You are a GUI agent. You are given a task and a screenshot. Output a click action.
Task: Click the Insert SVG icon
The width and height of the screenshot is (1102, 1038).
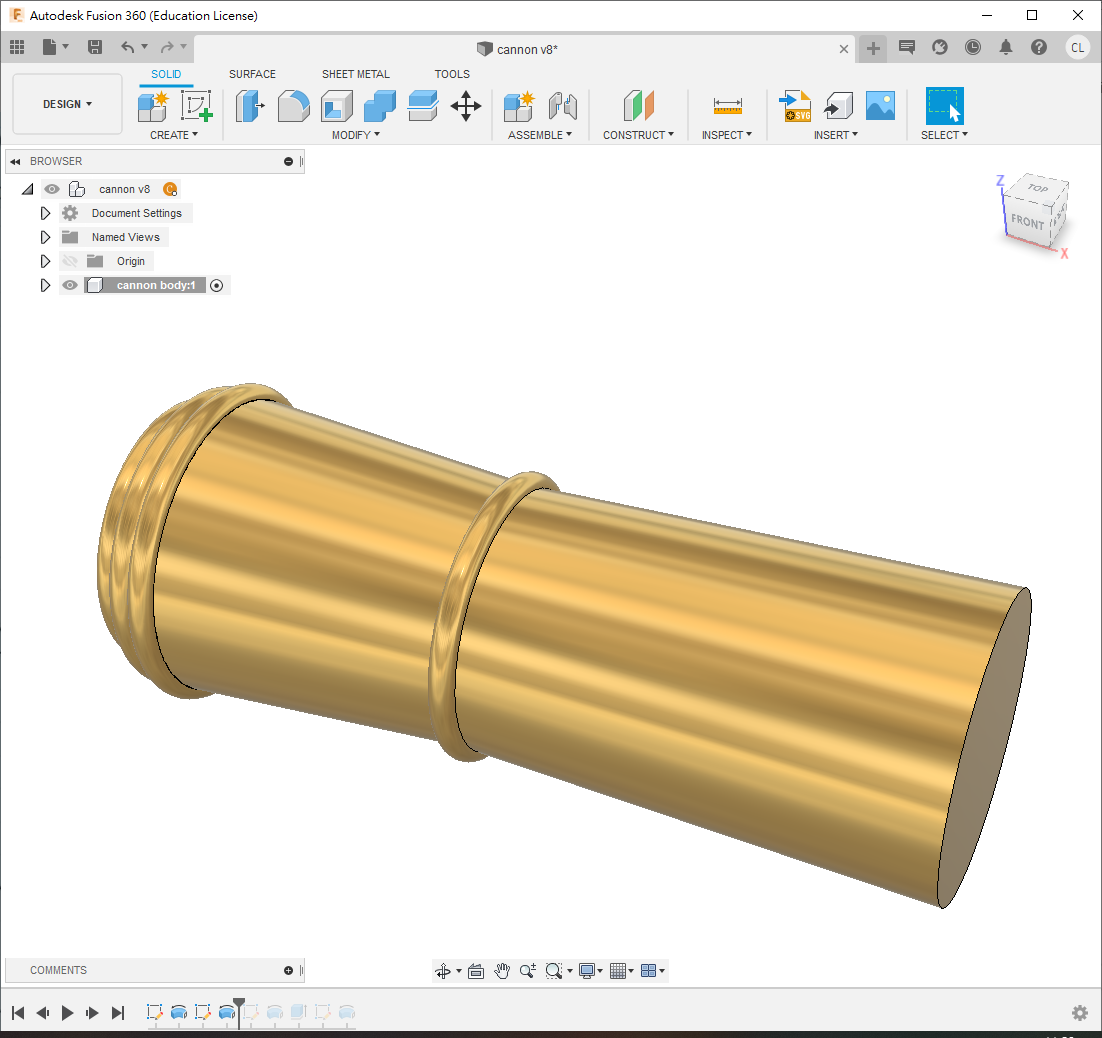(796, 105)
